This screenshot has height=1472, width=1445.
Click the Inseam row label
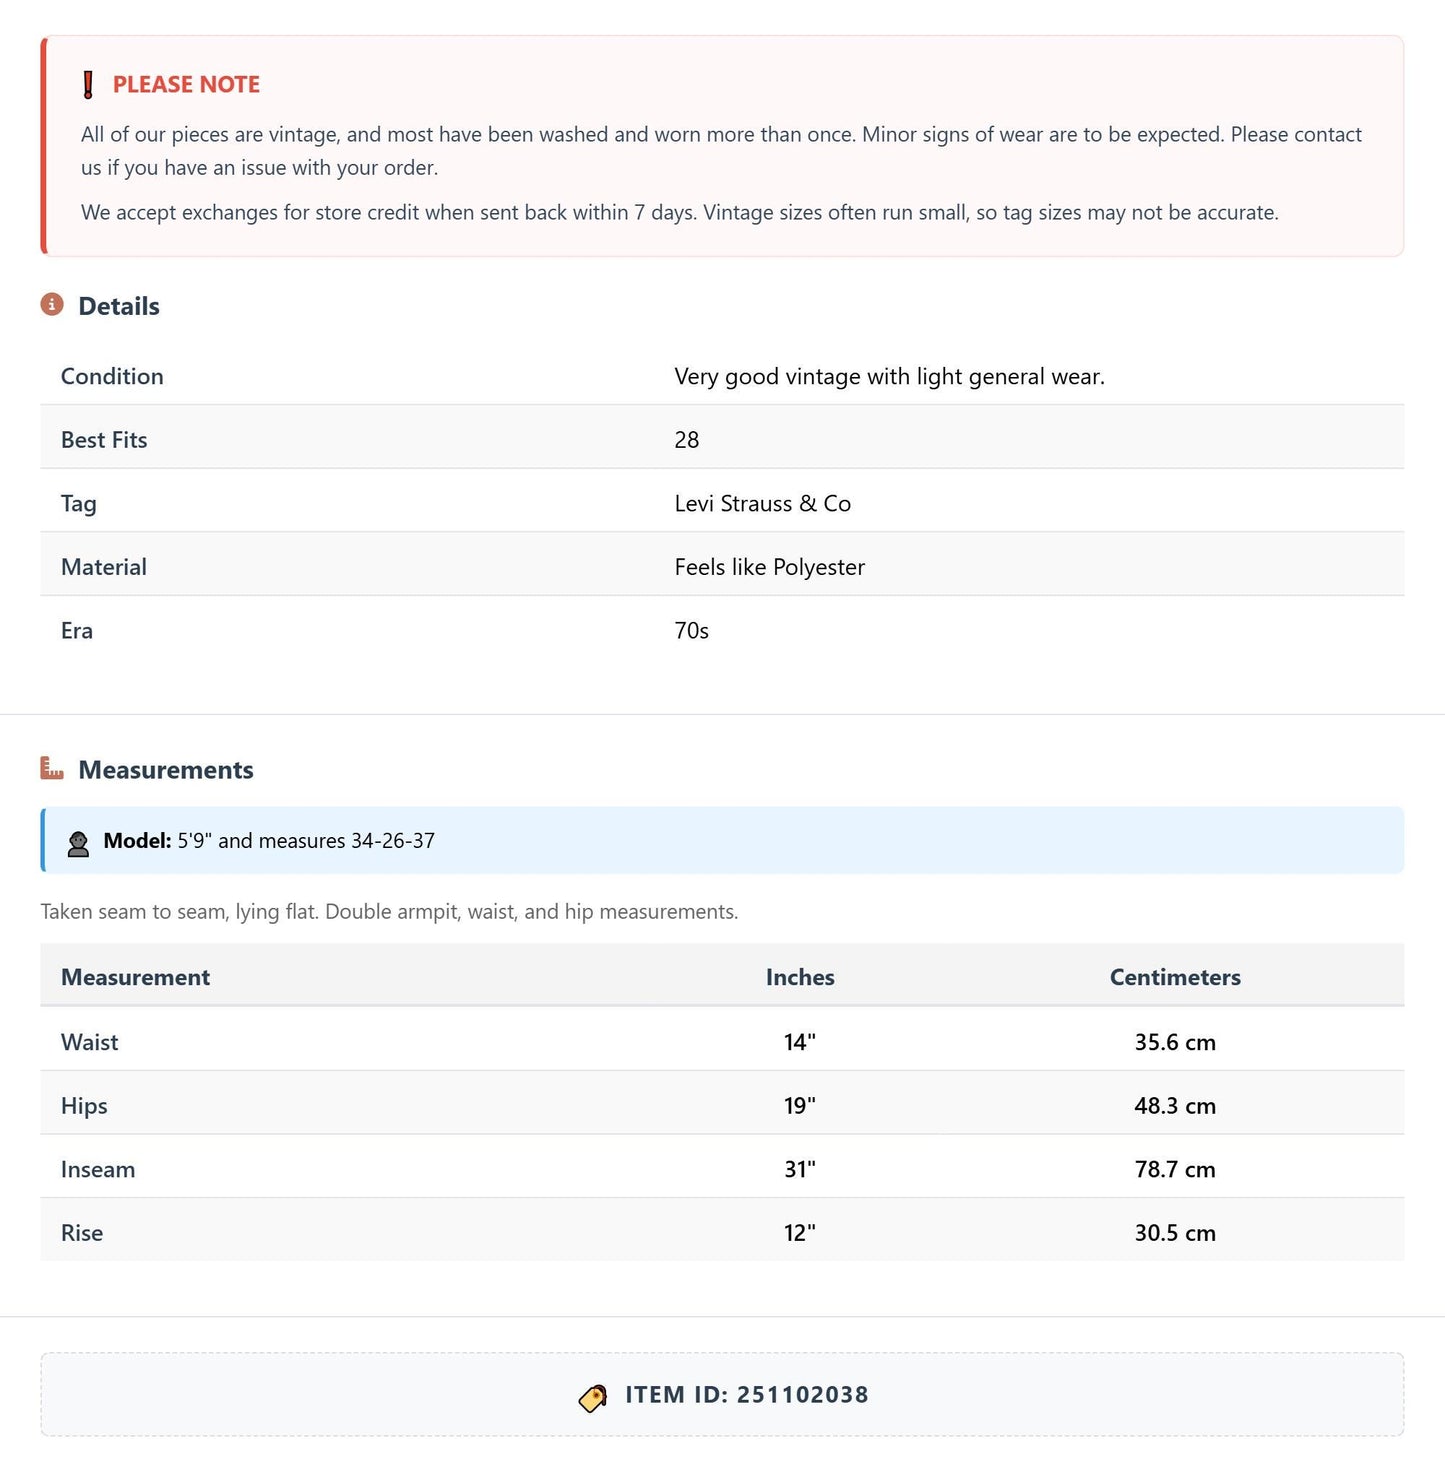pyautogui.click(x=98, y=1169)
